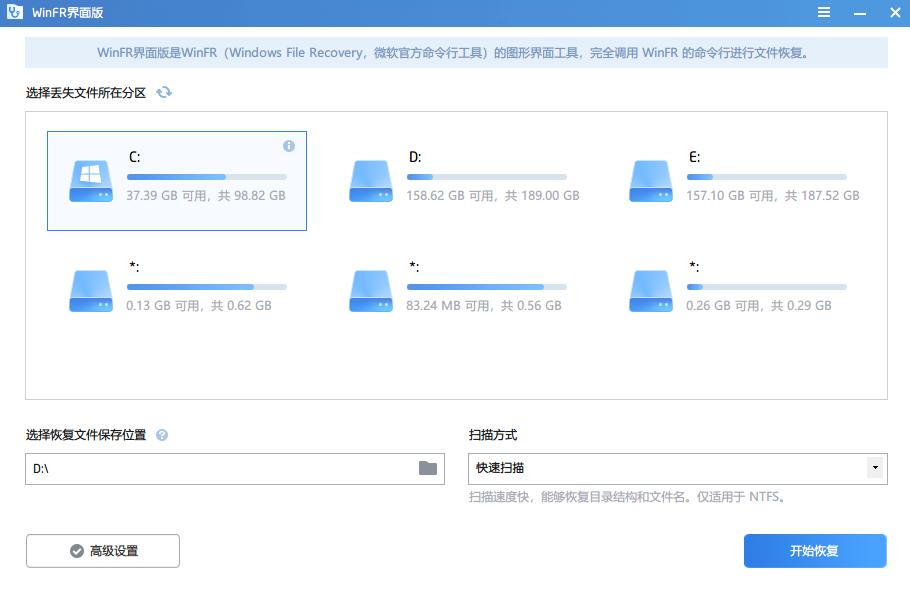Image resolution: width=910 pixels, height=593 pixels.
Task: Click usage bar of 0.56 GB partition
Action: coord(486,287)
